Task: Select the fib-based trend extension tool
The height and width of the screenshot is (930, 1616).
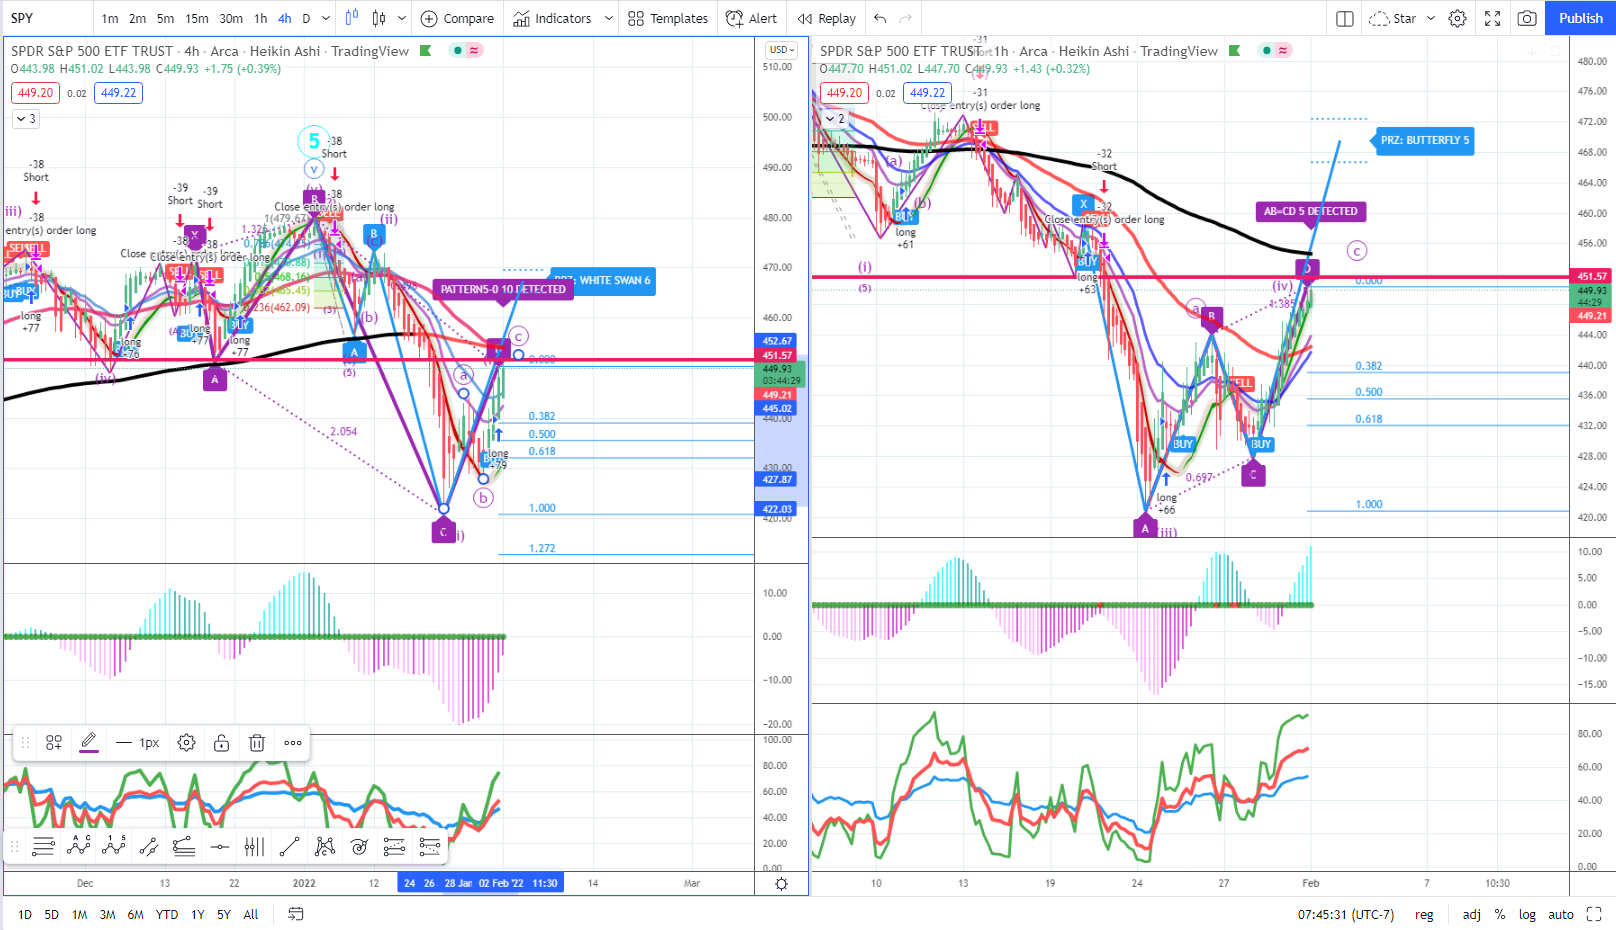Action: (184, 847)
